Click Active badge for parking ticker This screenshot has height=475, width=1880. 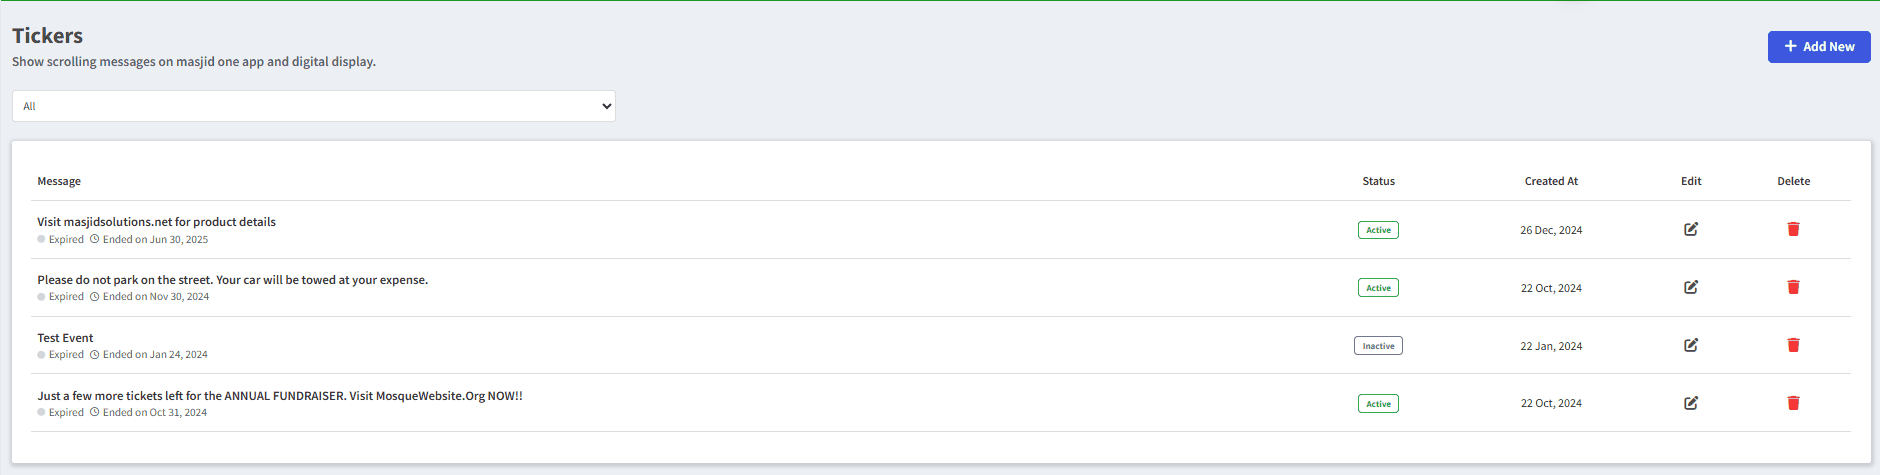pos(1378,288)
